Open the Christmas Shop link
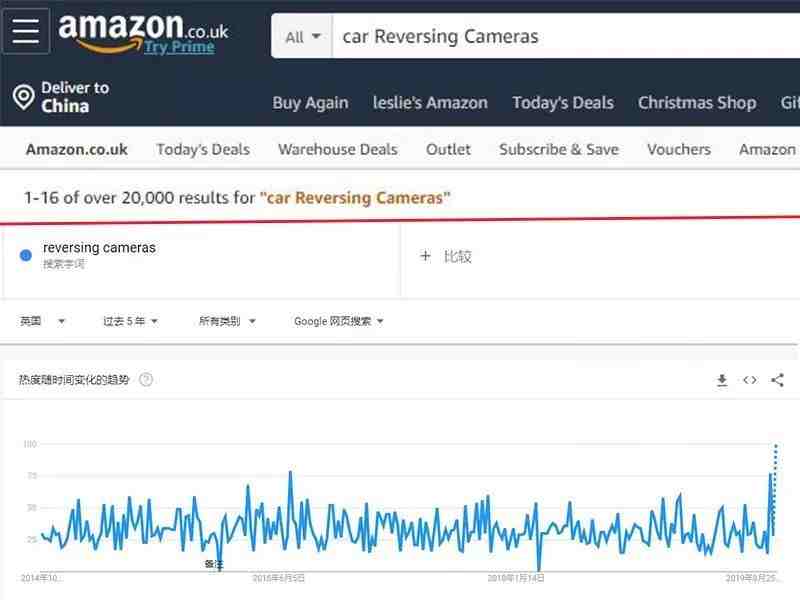 point(697,103)
